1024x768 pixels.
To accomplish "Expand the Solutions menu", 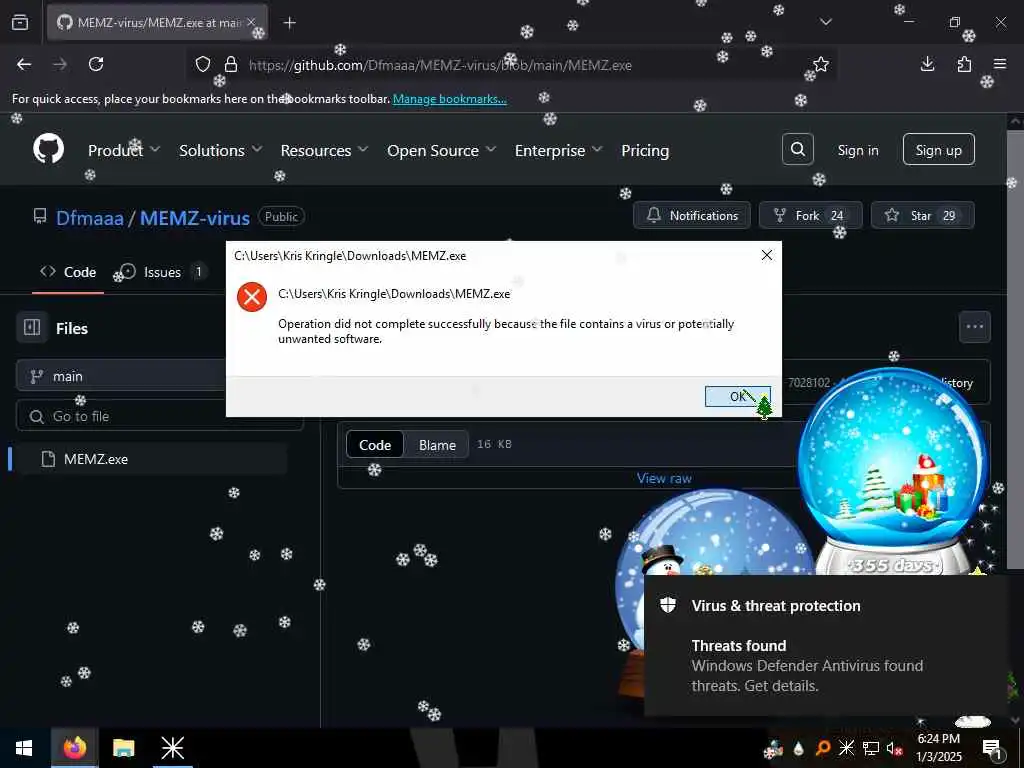I will [x=221, y=150].
